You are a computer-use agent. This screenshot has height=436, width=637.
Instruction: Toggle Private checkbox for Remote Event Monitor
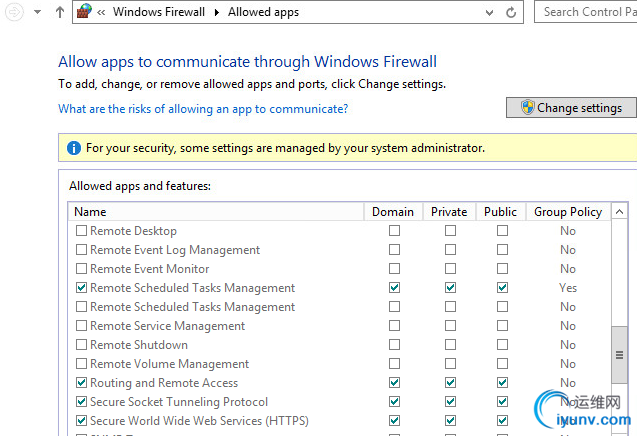(x=450, y=269)
